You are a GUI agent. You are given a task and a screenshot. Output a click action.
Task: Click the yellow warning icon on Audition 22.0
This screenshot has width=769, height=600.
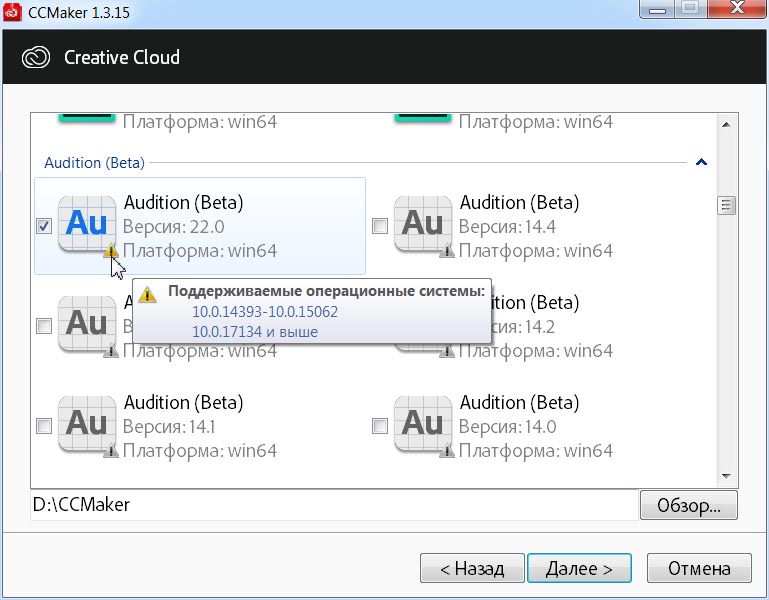pos(111,252)
